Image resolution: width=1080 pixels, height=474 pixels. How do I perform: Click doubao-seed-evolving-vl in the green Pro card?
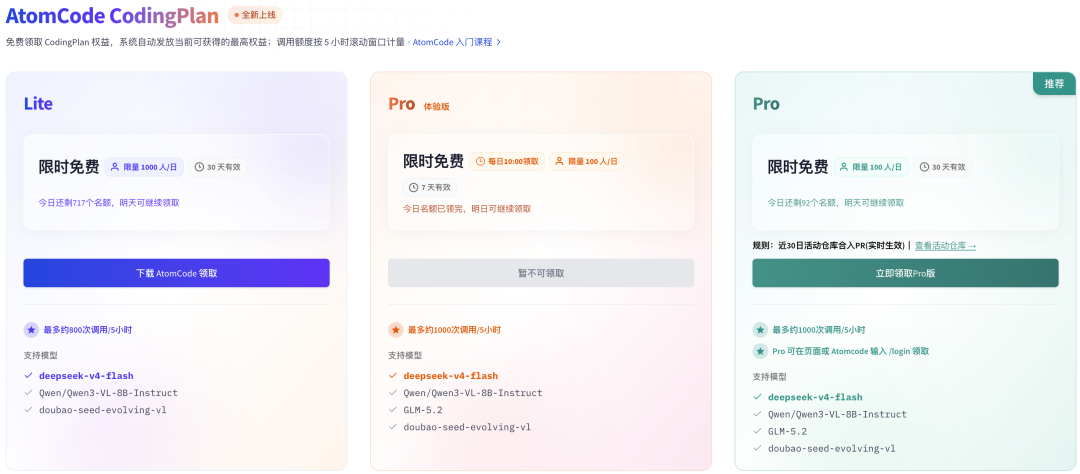(x=832, y=449)
